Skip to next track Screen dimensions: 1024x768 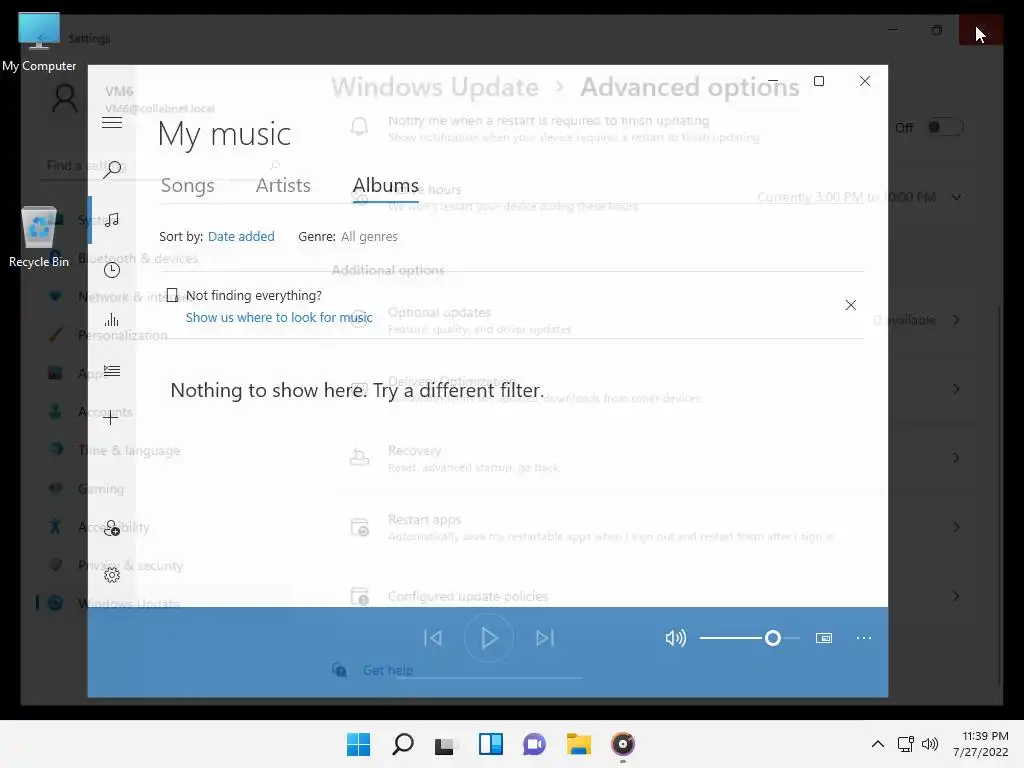click(x=545, y=638)
